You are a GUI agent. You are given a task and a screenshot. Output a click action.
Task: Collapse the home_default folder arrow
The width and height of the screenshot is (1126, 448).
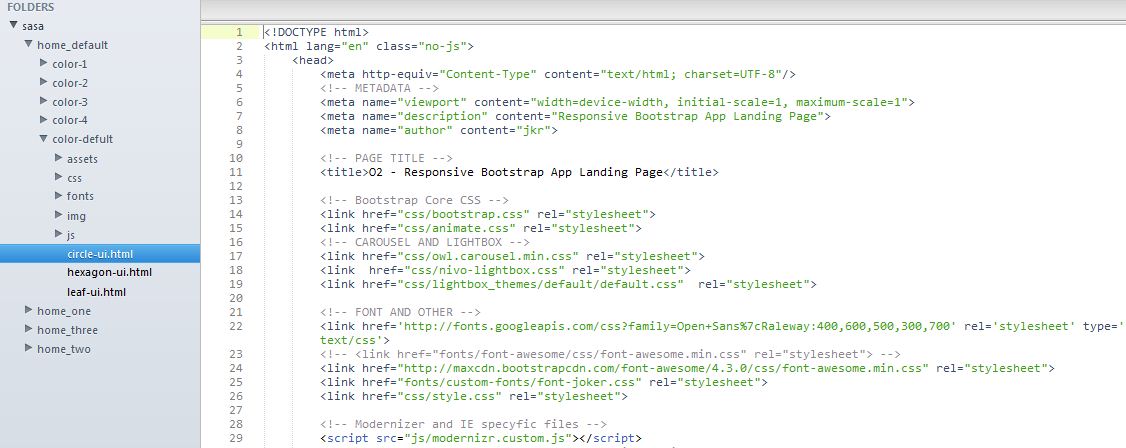pyautogui.click(x=29, y=45)
